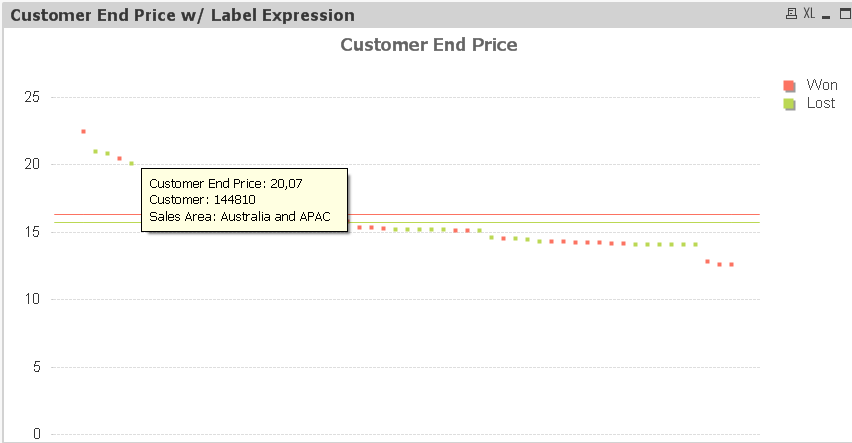Image resolution: width=852 pixels, height=443 pixels.
Task: Send chart to Excel via XL icon
Action: pos(809,13)
